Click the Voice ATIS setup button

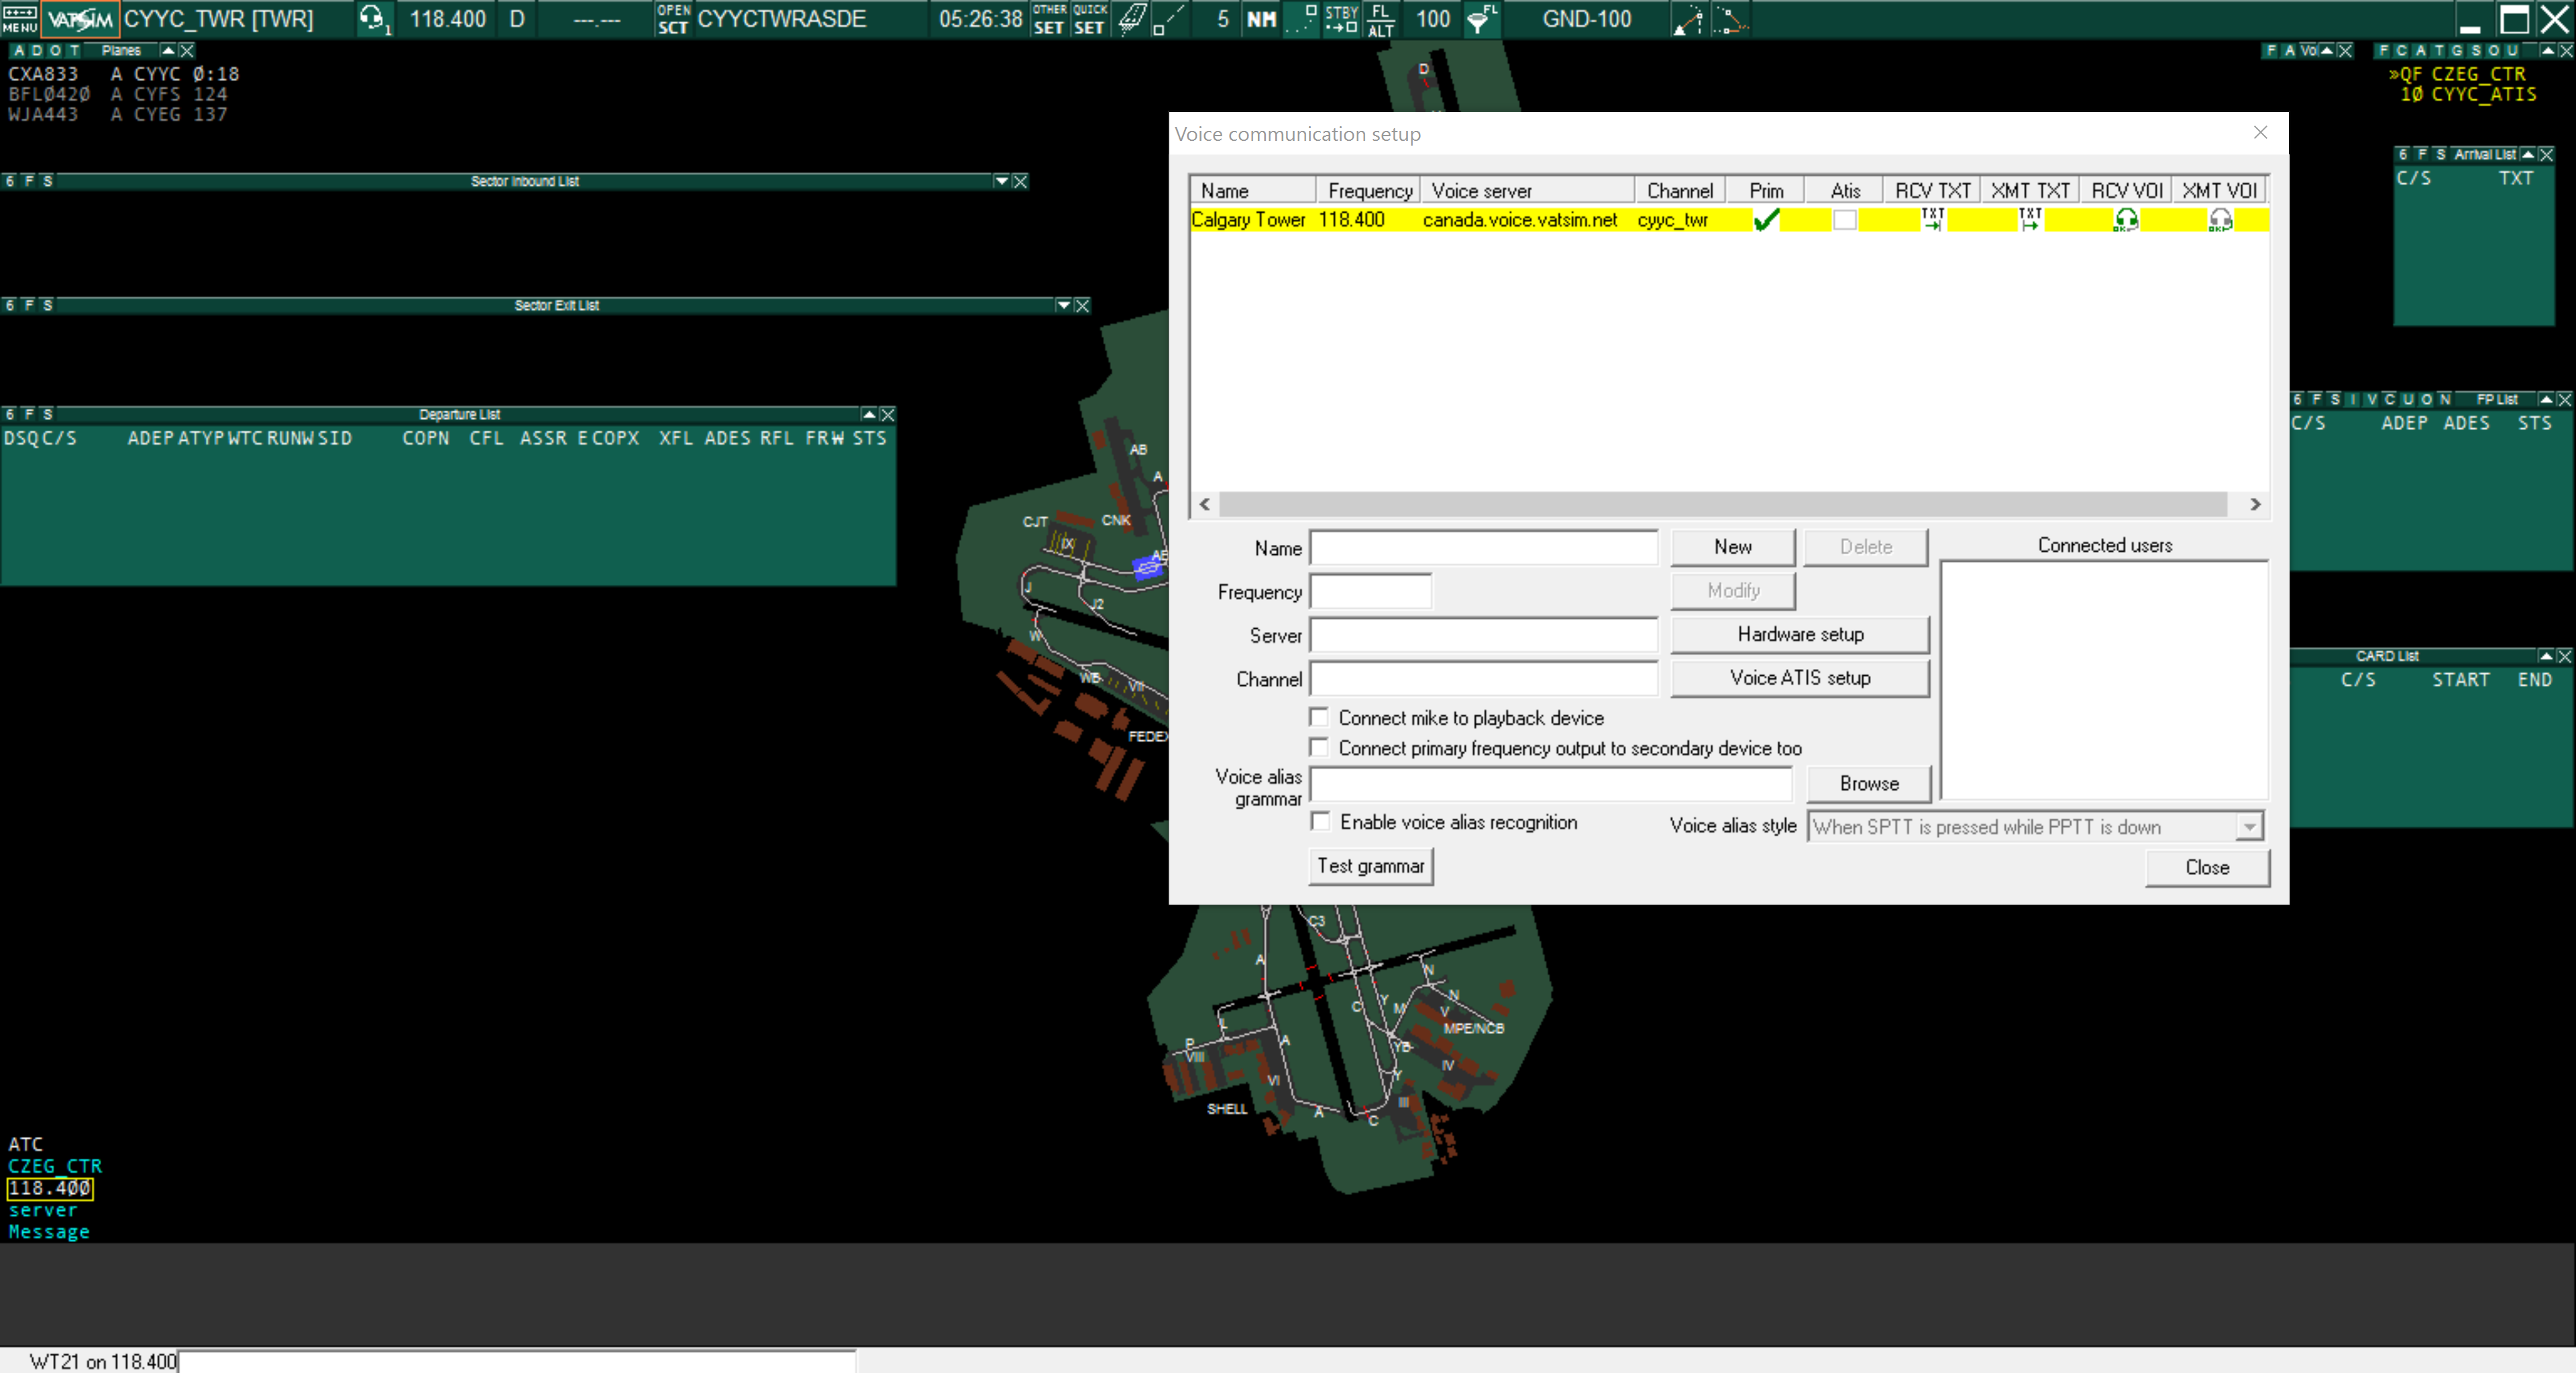tap(1799, 677)
